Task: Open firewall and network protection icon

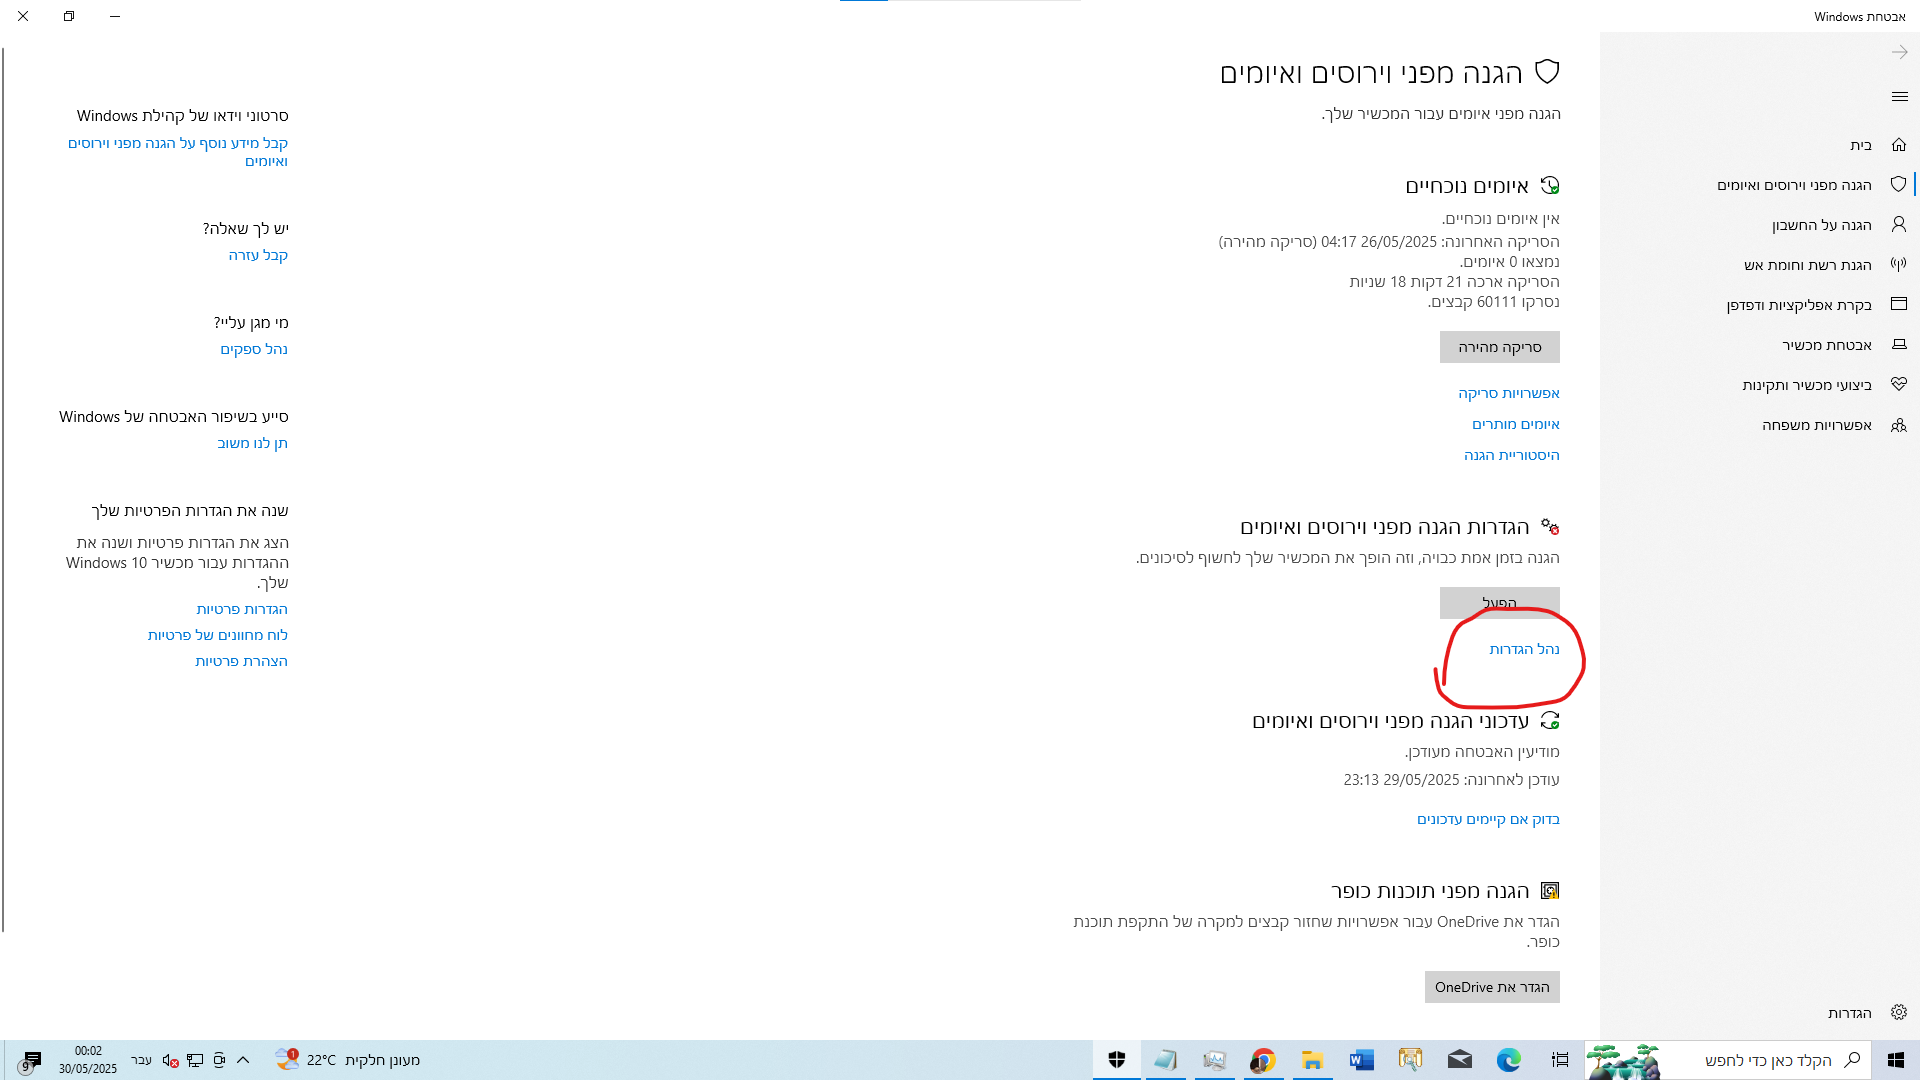Action: [x=1898, y=265]
